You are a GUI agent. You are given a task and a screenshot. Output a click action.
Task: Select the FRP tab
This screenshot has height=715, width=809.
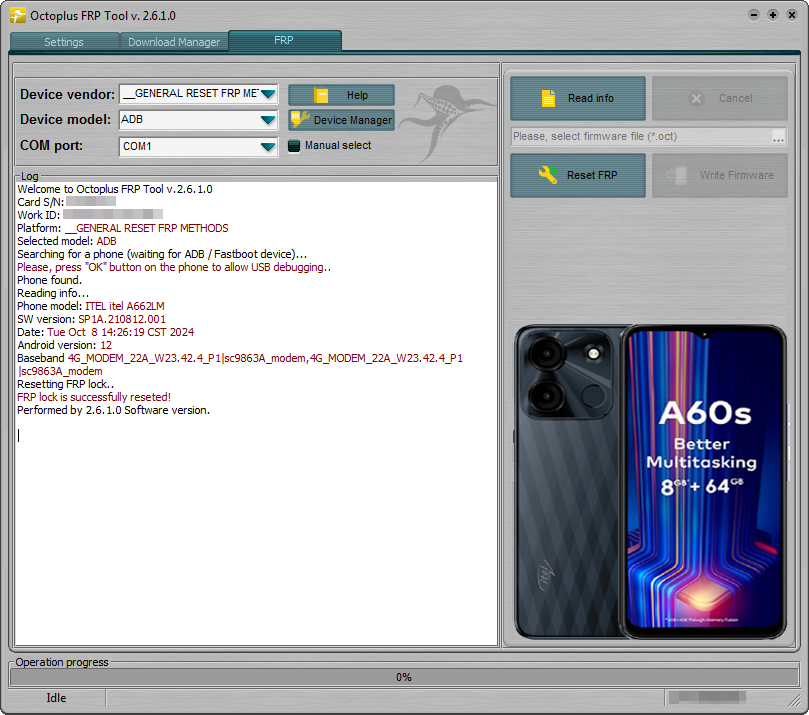coord(284,40)
